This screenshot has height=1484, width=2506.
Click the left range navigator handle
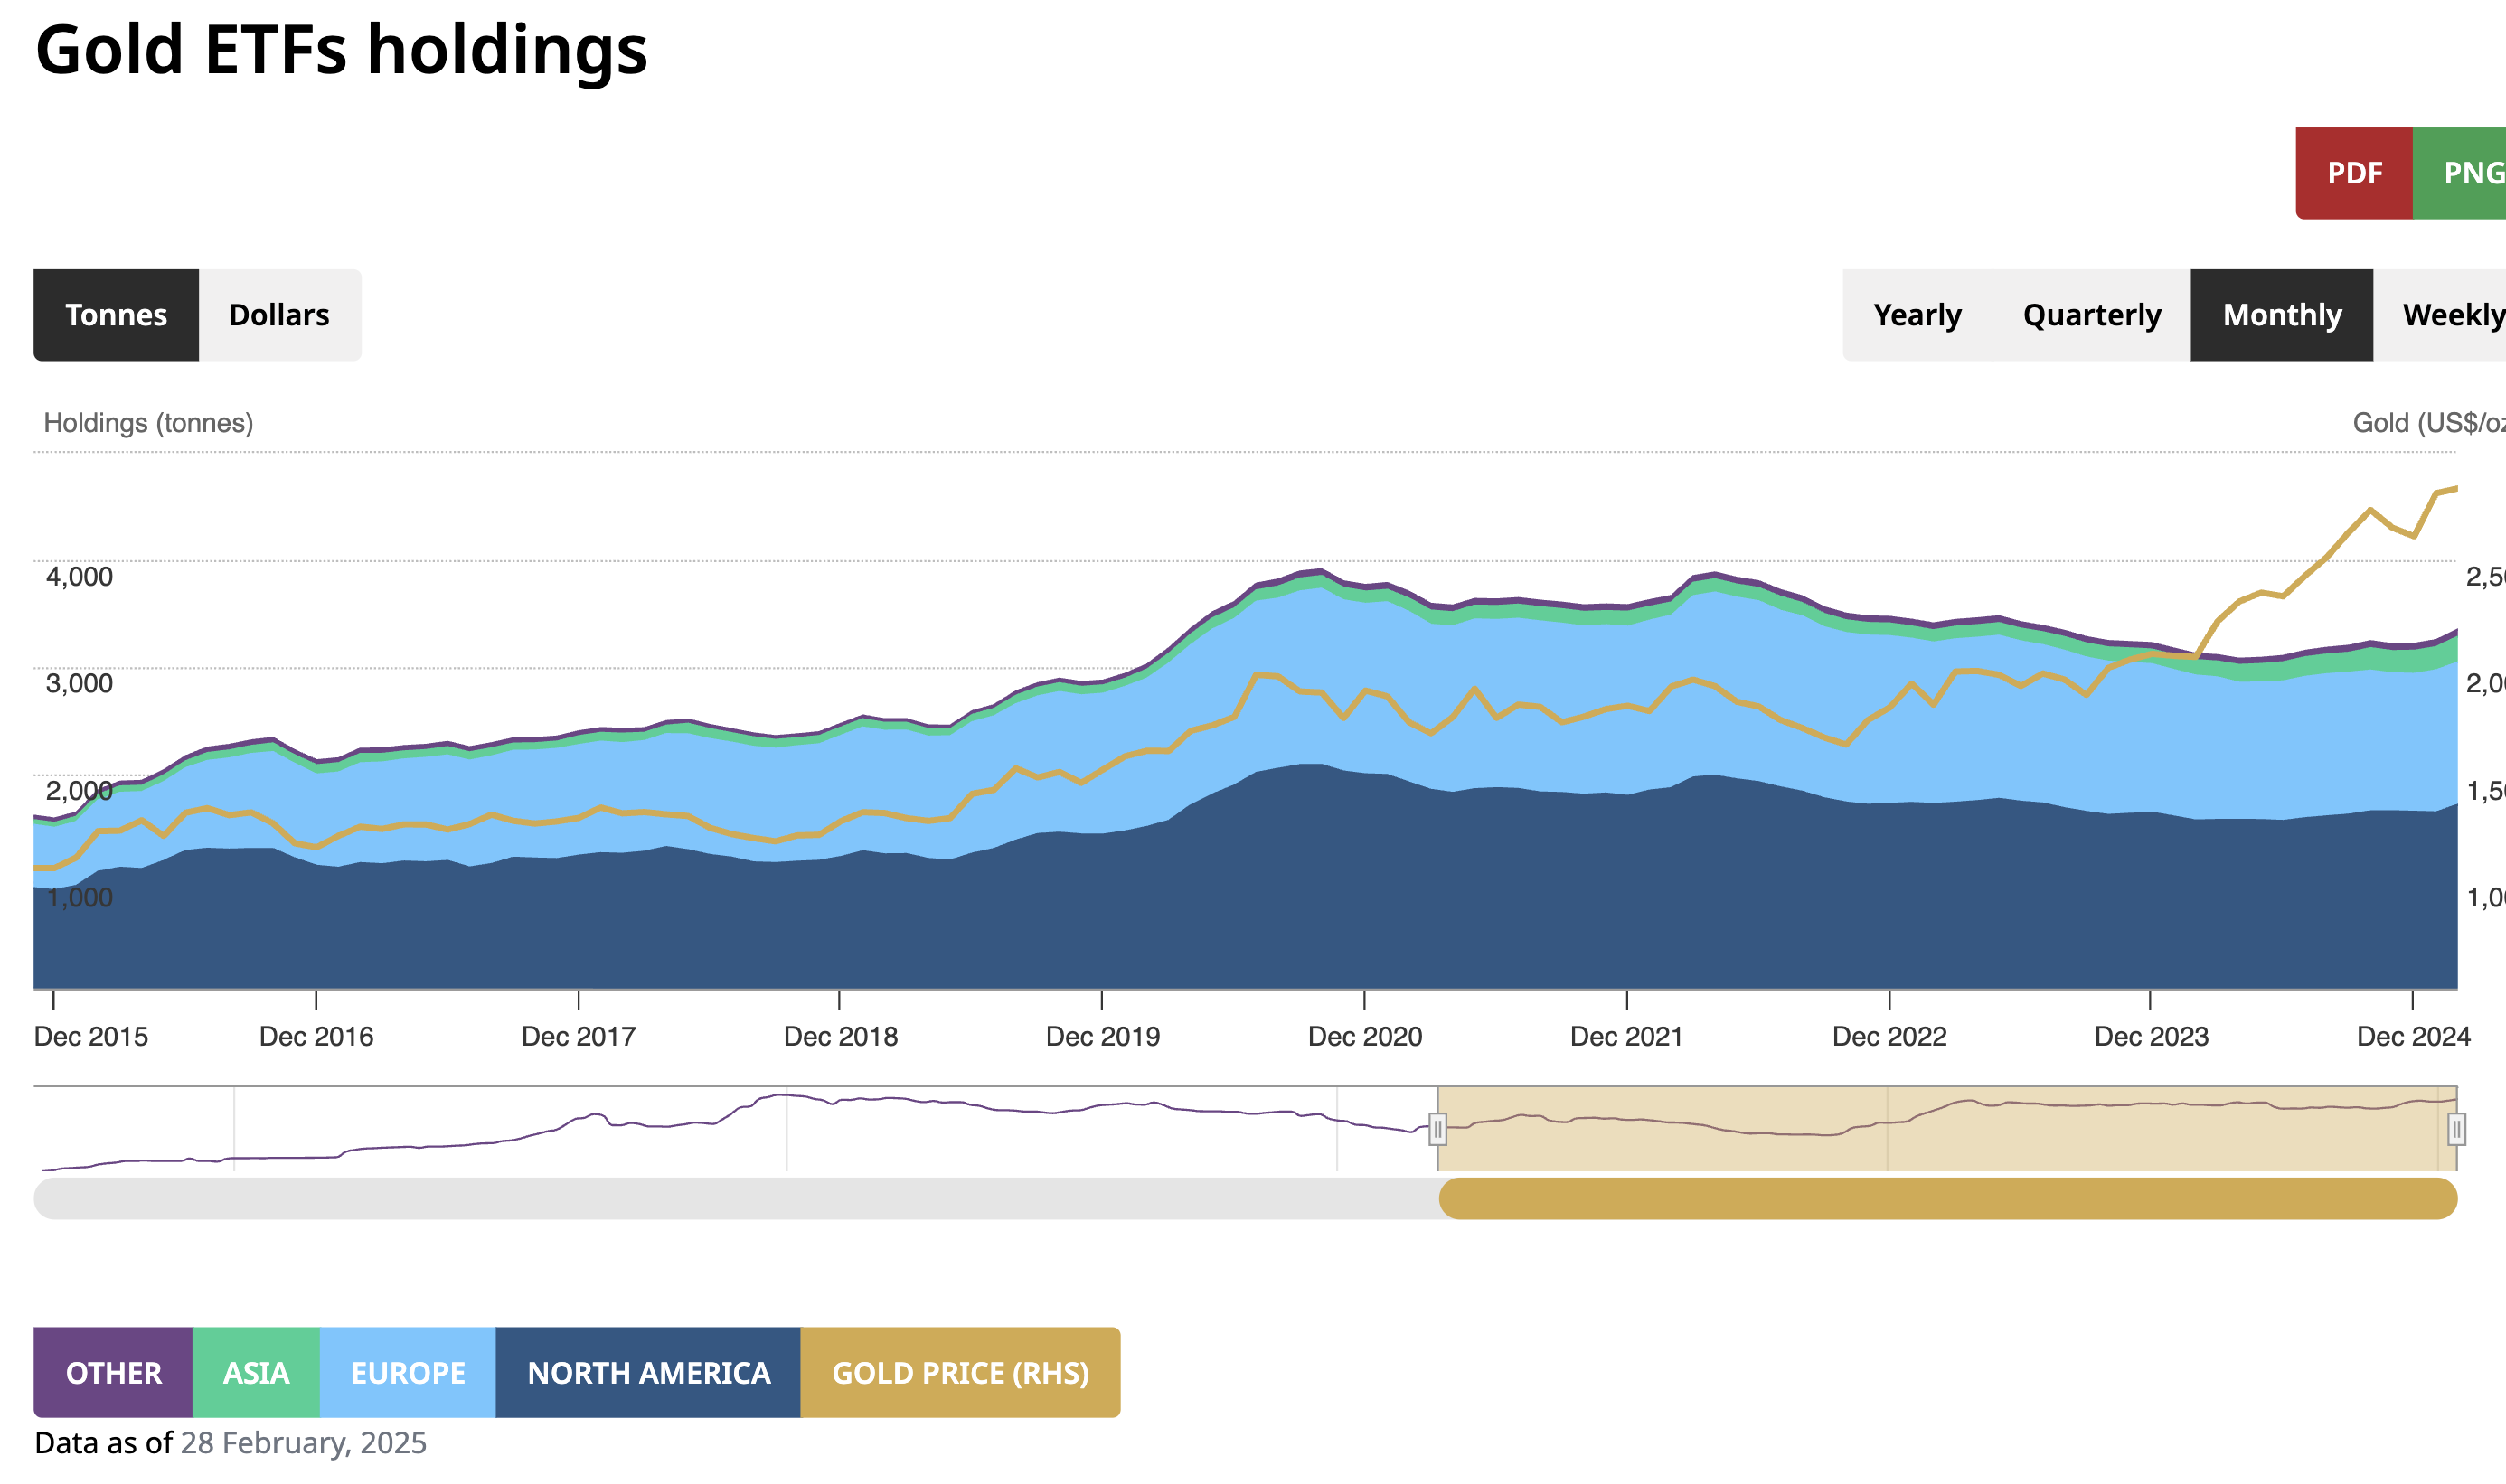coord(1437,1129)
